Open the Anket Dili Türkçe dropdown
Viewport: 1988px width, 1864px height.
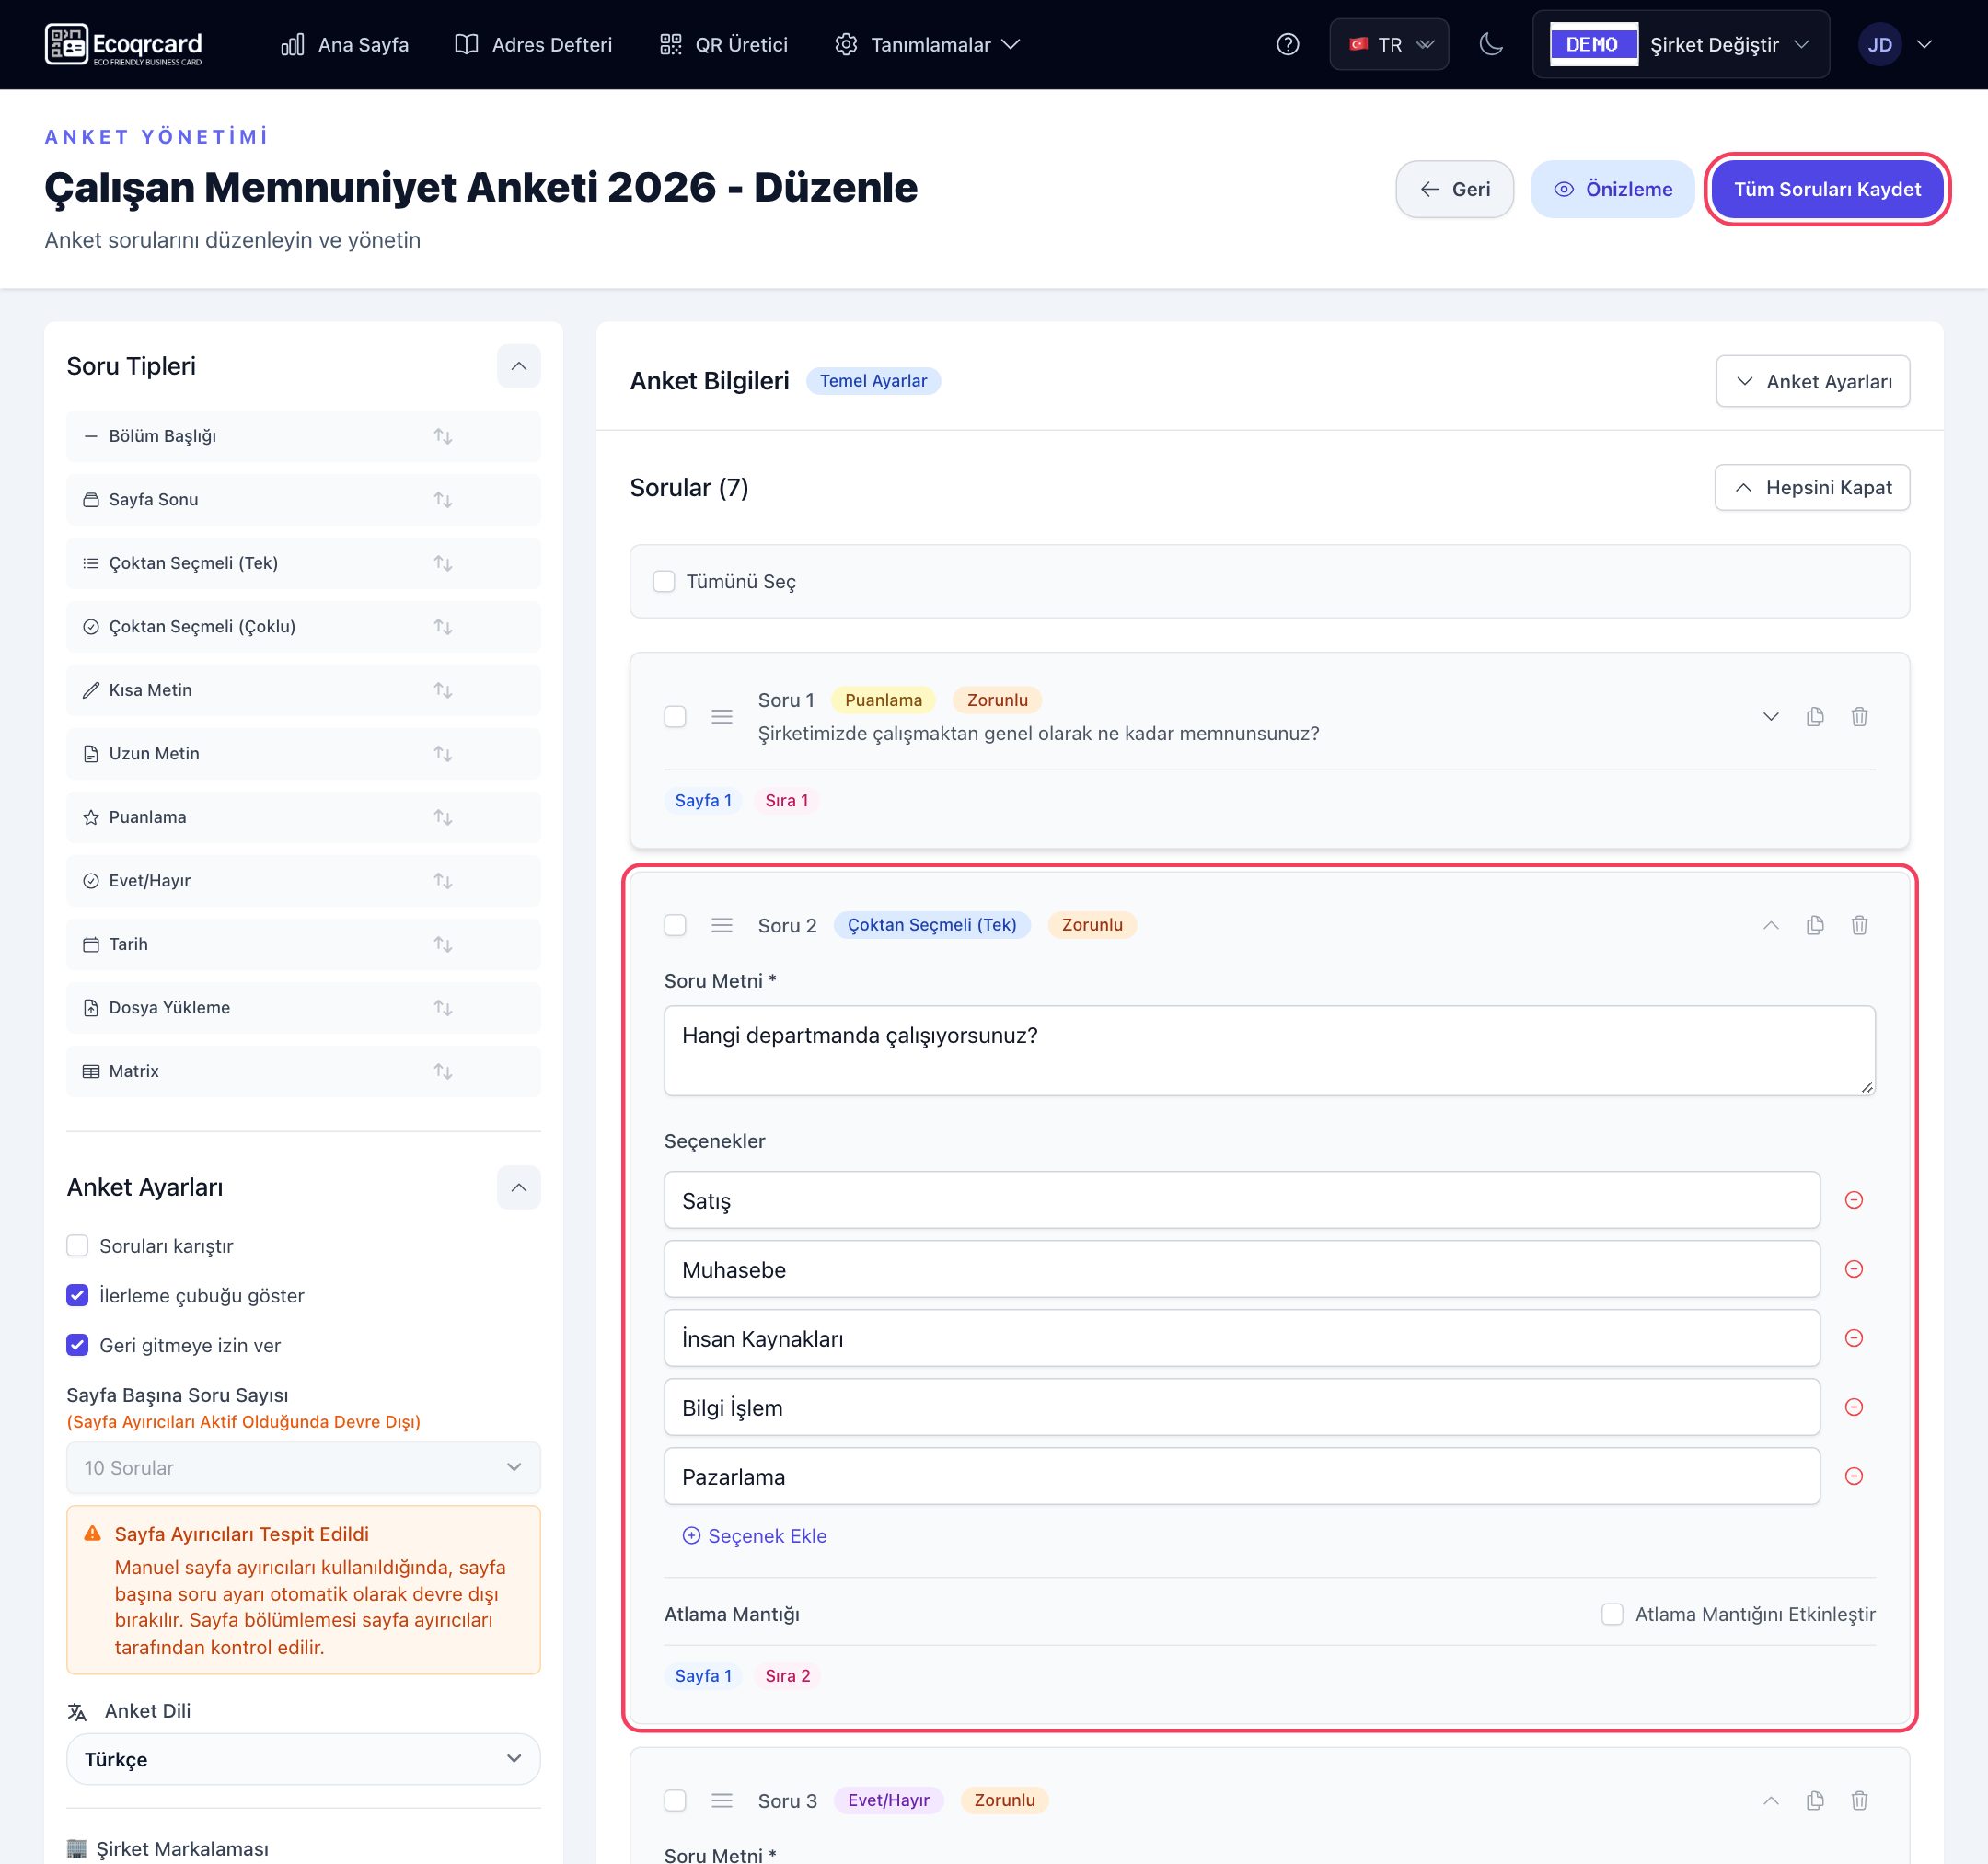click(303, 1759)
